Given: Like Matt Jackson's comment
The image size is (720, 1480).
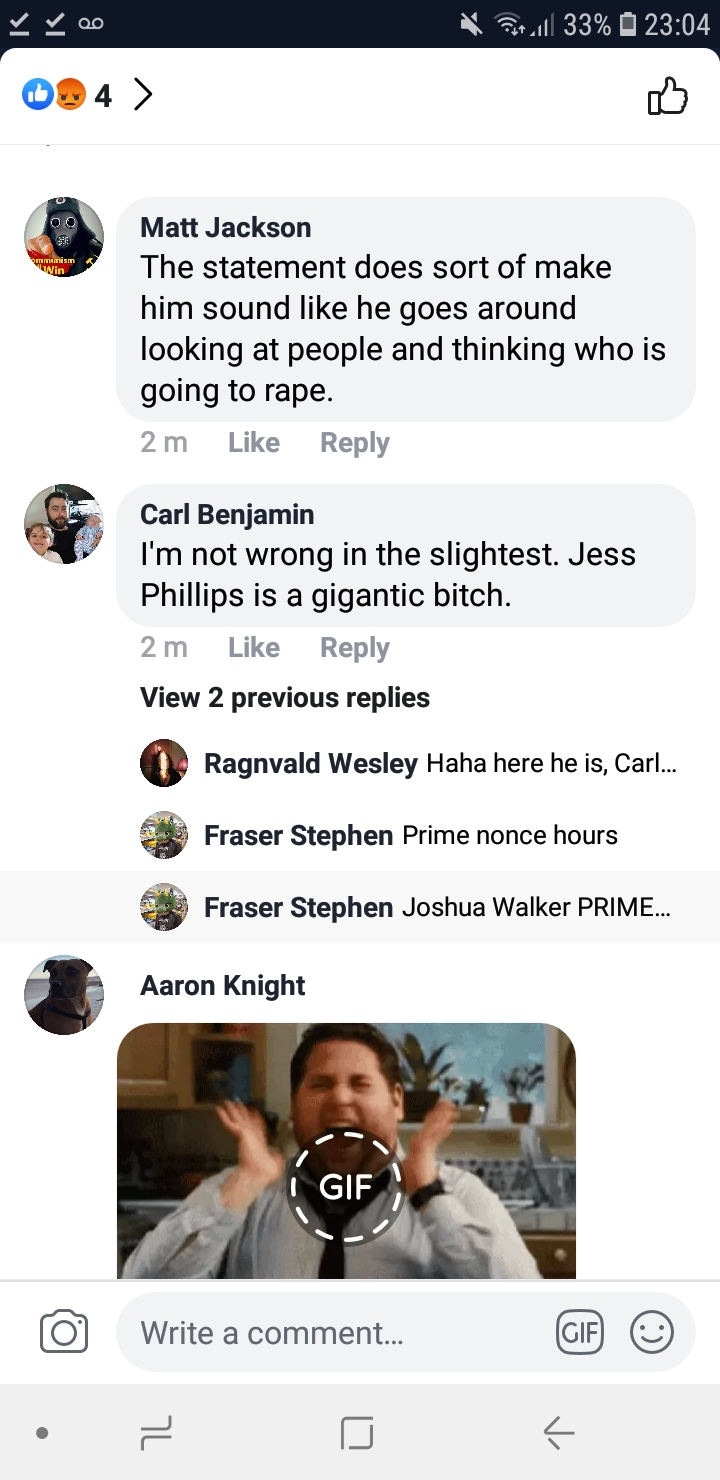Looking at the screenshot, I should pos(254,442).
